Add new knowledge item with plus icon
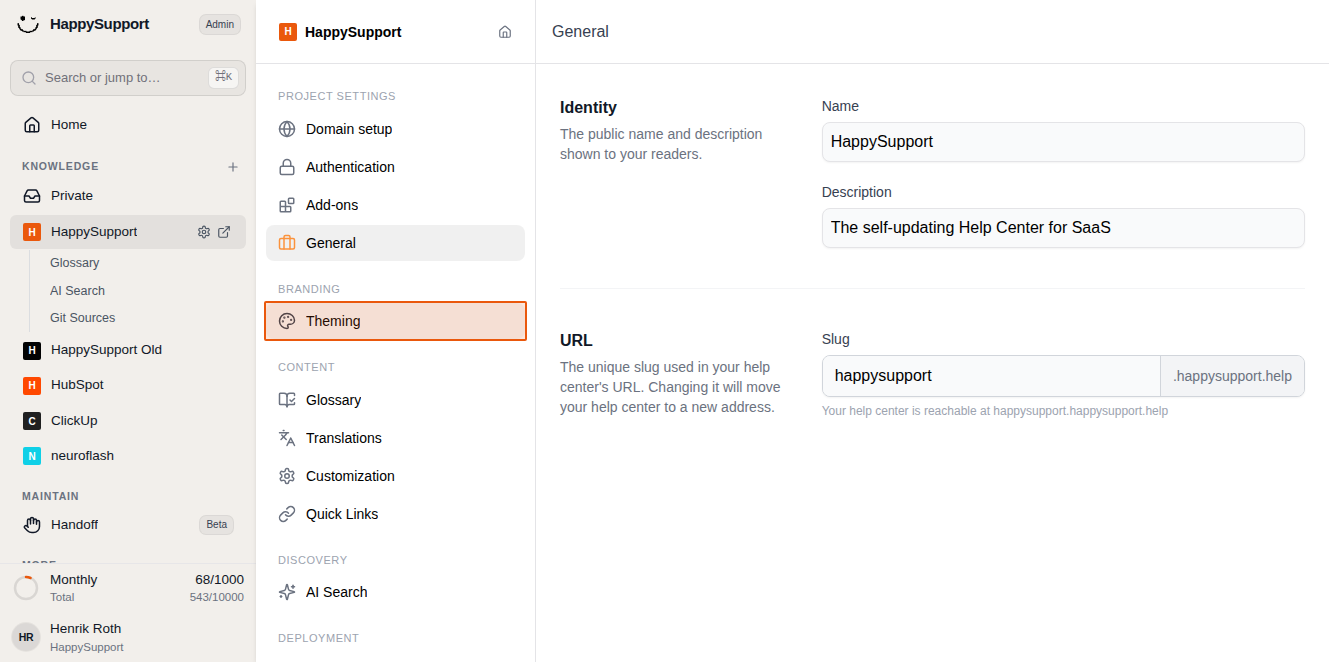Image resolution: width=1329 pixels, height=662 pixels. point(233,167)
